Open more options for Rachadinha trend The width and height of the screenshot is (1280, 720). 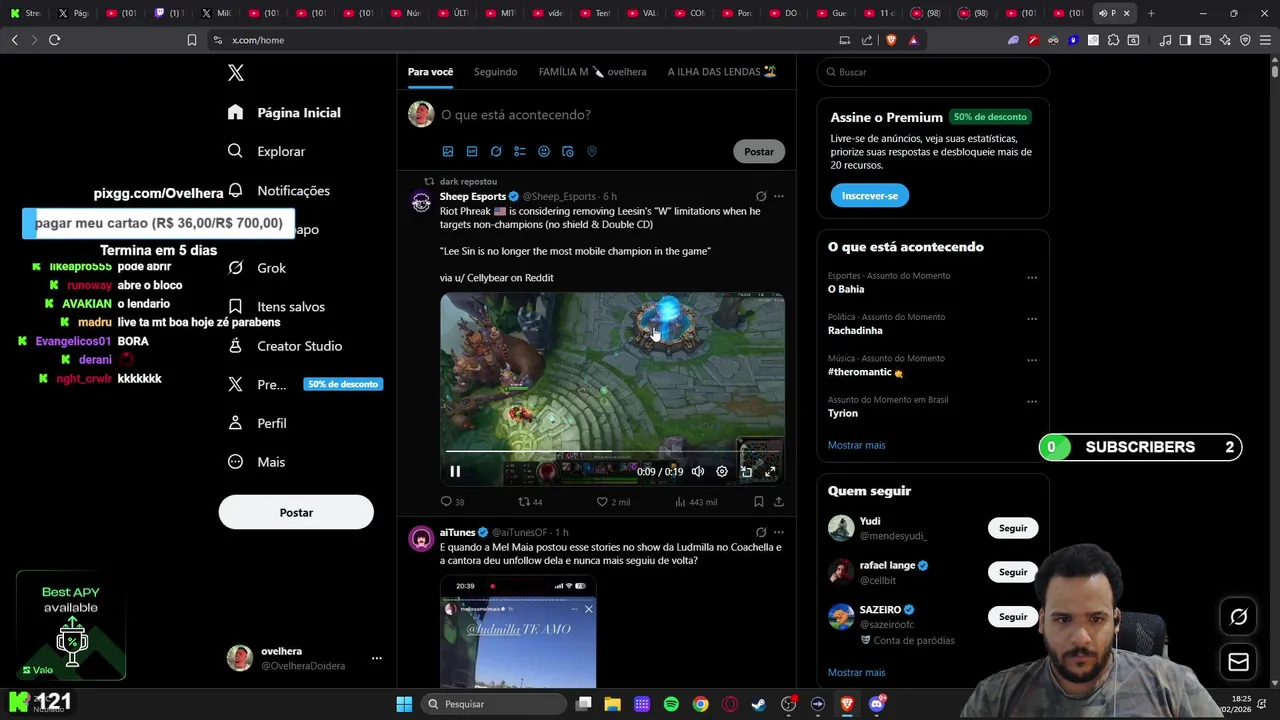pyautogui.click(x=1032, y=319)
